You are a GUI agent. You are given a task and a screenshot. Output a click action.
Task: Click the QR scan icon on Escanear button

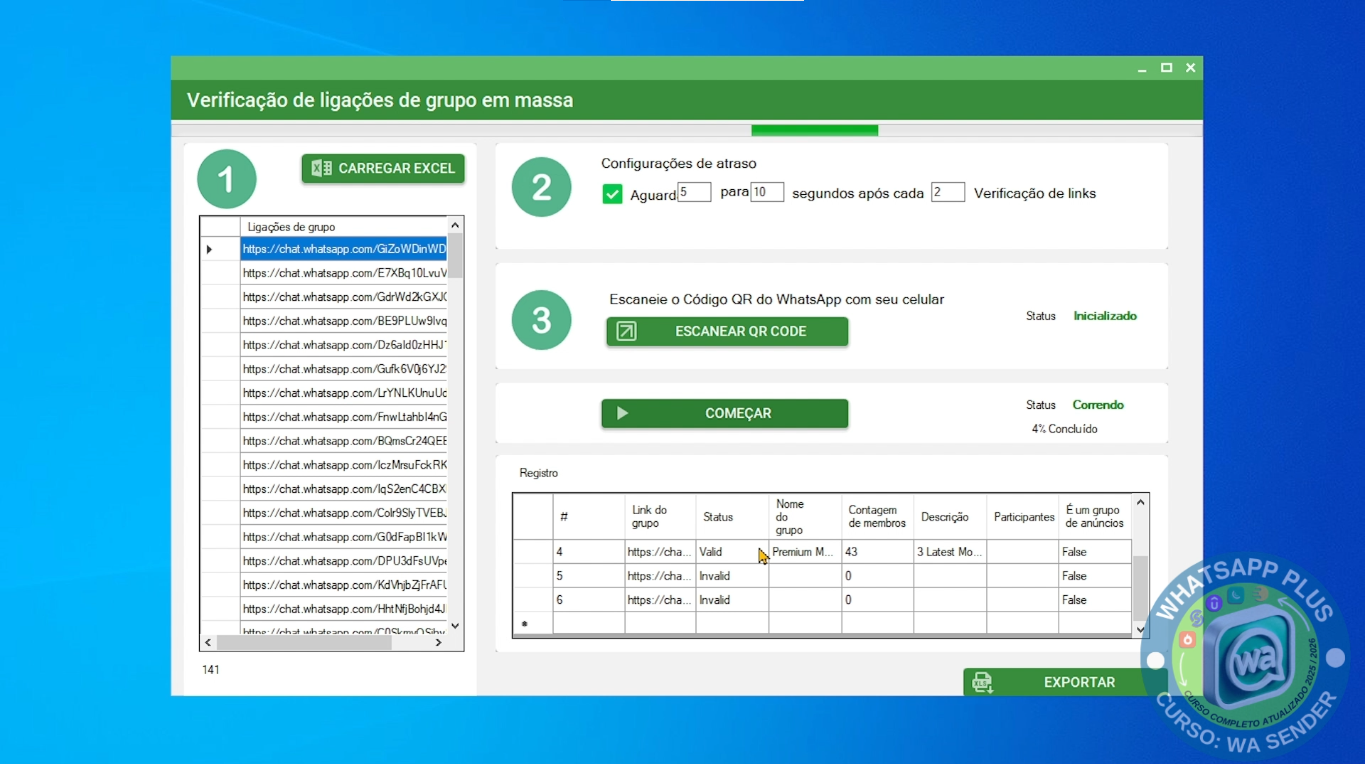pyautogui.click(x=626, y=331)
